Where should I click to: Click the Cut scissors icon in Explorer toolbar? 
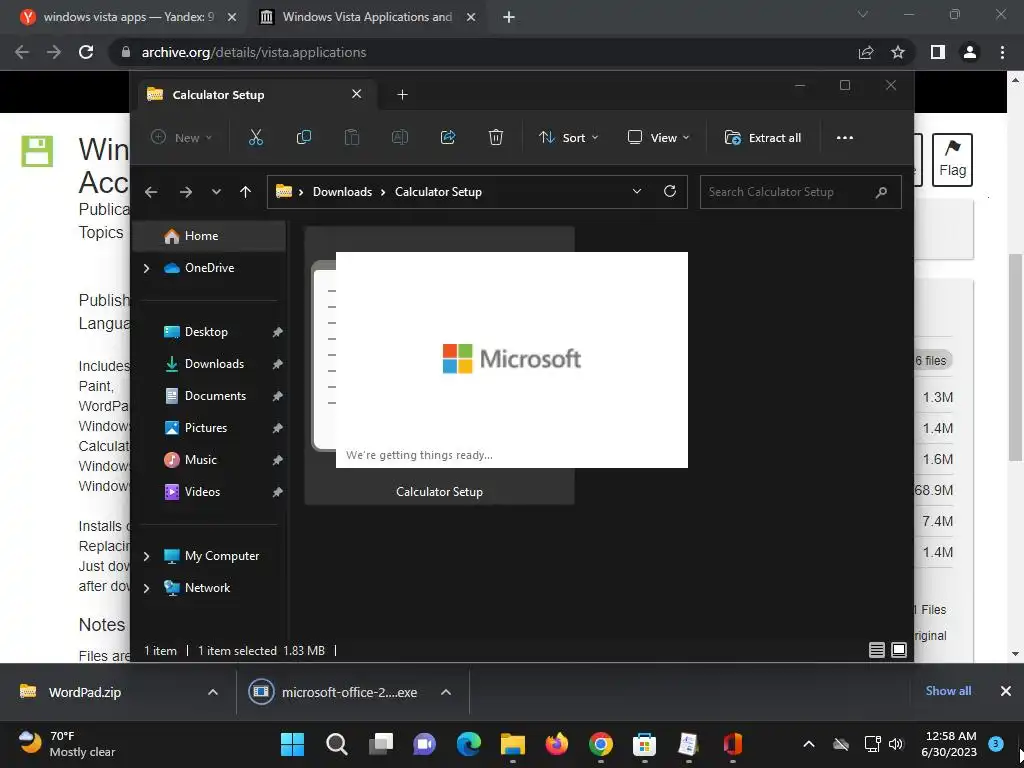255,137
